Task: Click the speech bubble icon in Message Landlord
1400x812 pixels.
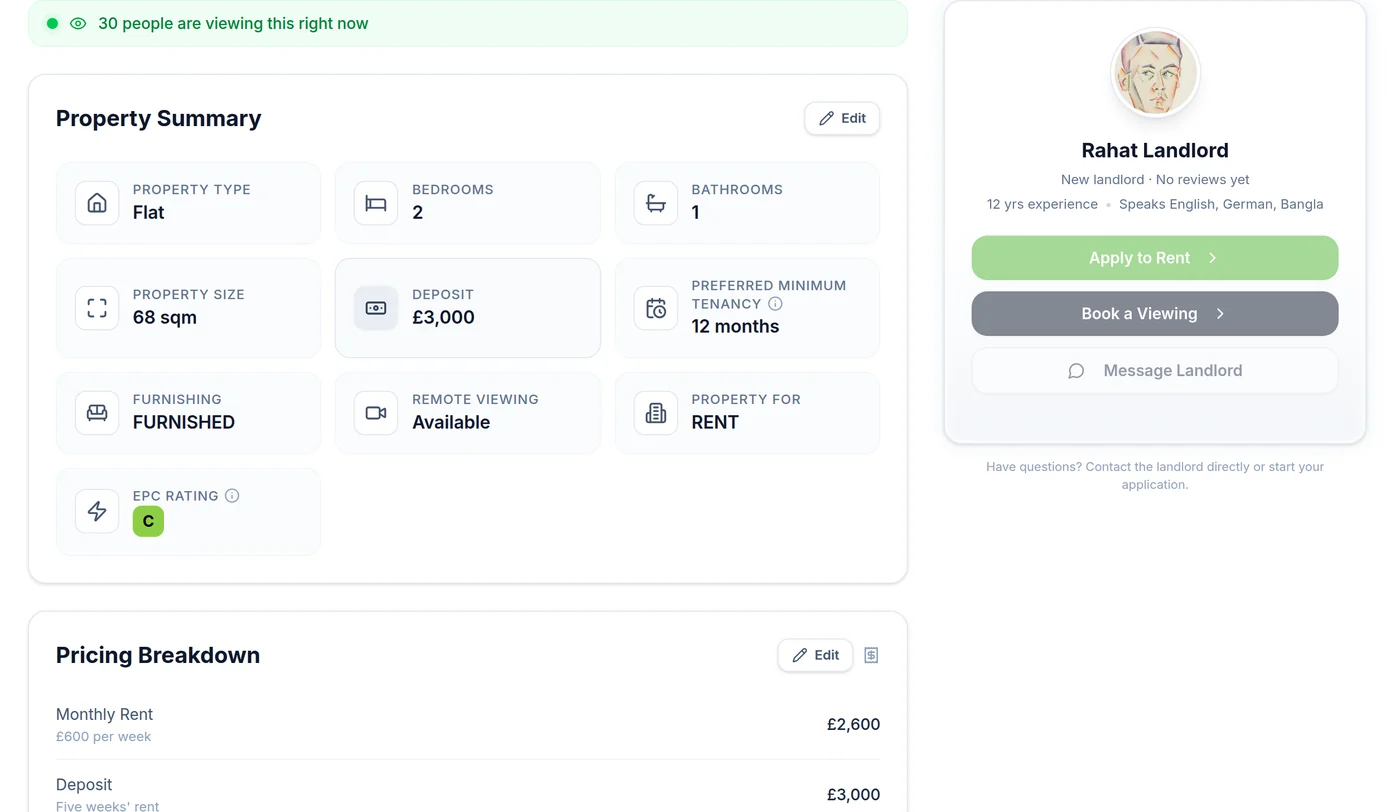Action: (1076, 371)
